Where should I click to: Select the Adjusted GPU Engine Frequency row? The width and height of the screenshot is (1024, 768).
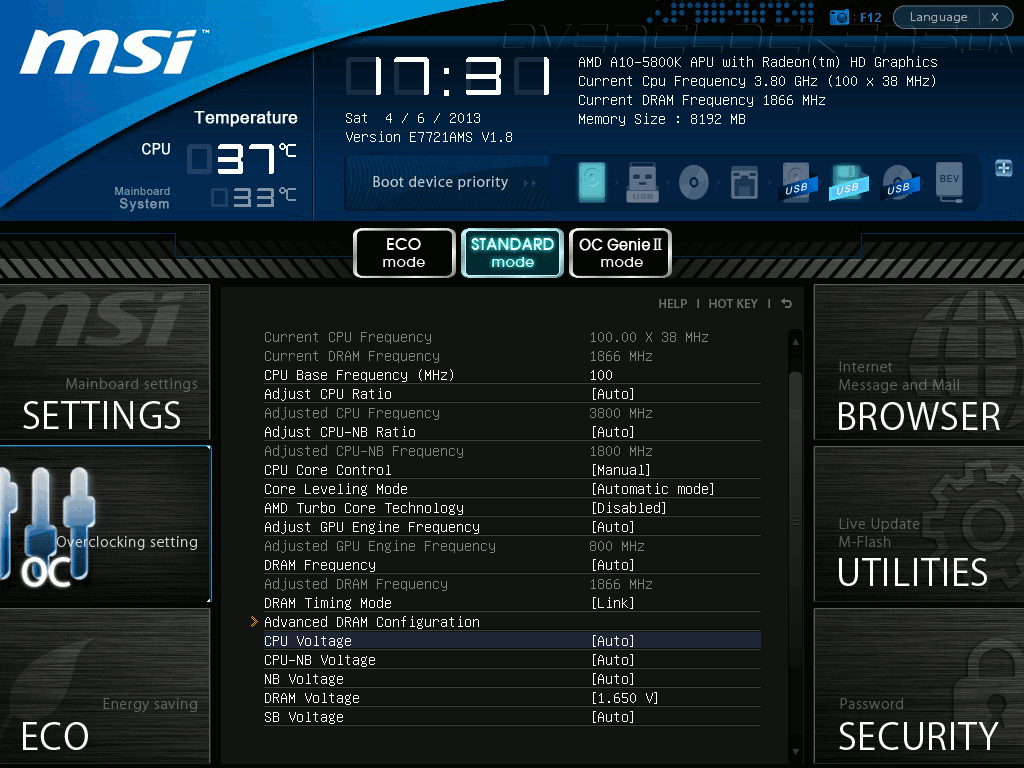pyautogui.click(x=512, y=546)
